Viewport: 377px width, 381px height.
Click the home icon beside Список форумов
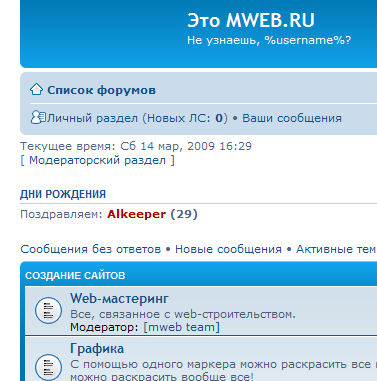(x=36, y=89)
